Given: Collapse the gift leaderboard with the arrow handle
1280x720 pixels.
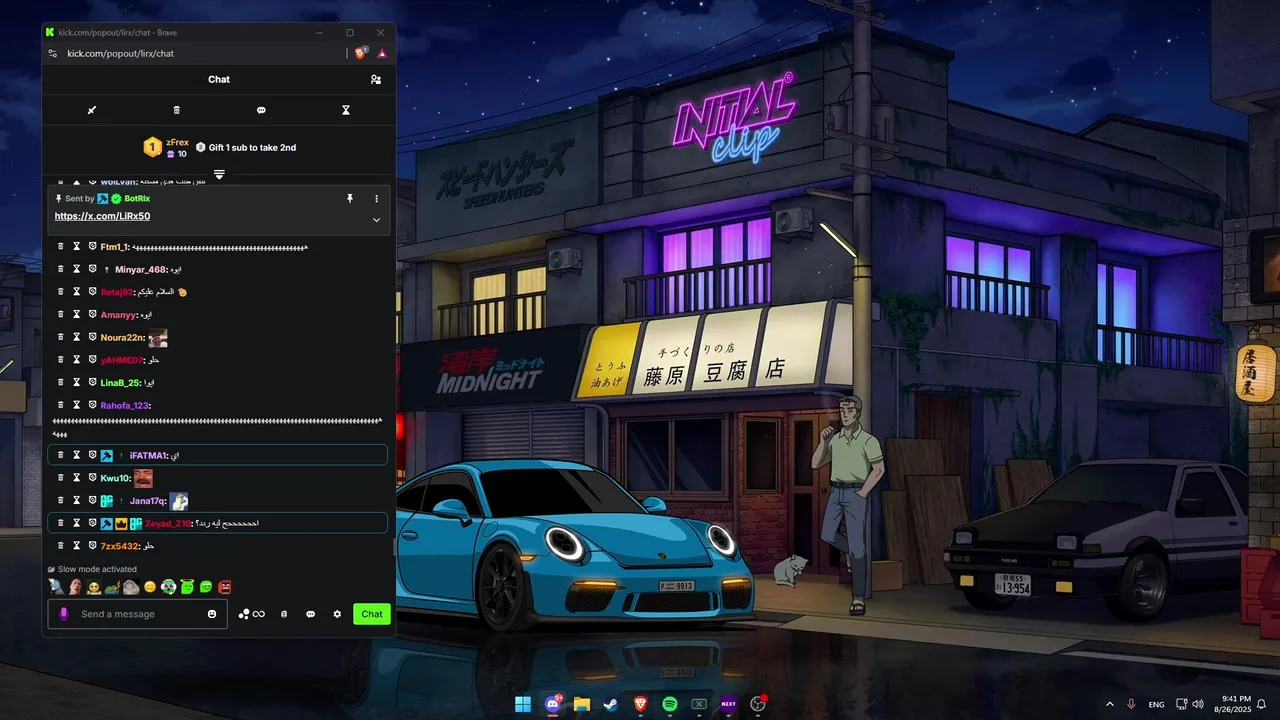Looking at the screenshot, I should 219,174.
